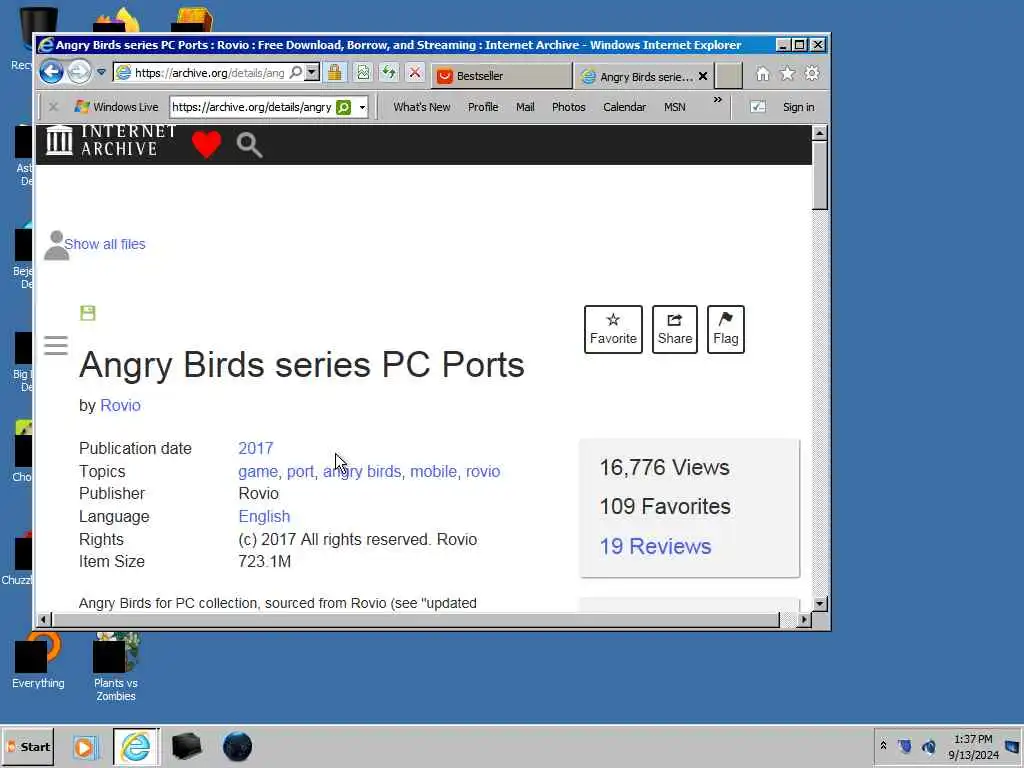Expand the Windows Live search options dropdown
1024x768 pixels.
tap(362, 107)
